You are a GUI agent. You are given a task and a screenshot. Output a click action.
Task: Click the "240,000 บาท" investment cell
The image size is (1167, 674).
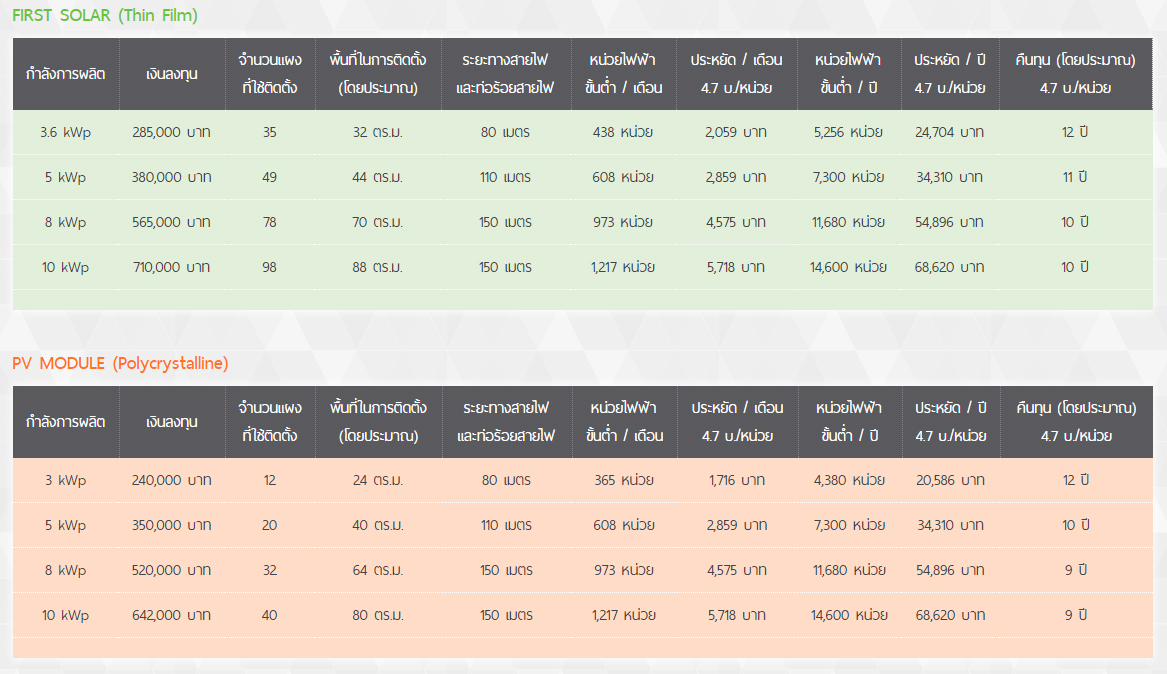pyautogui.click(x=171, y=481)
